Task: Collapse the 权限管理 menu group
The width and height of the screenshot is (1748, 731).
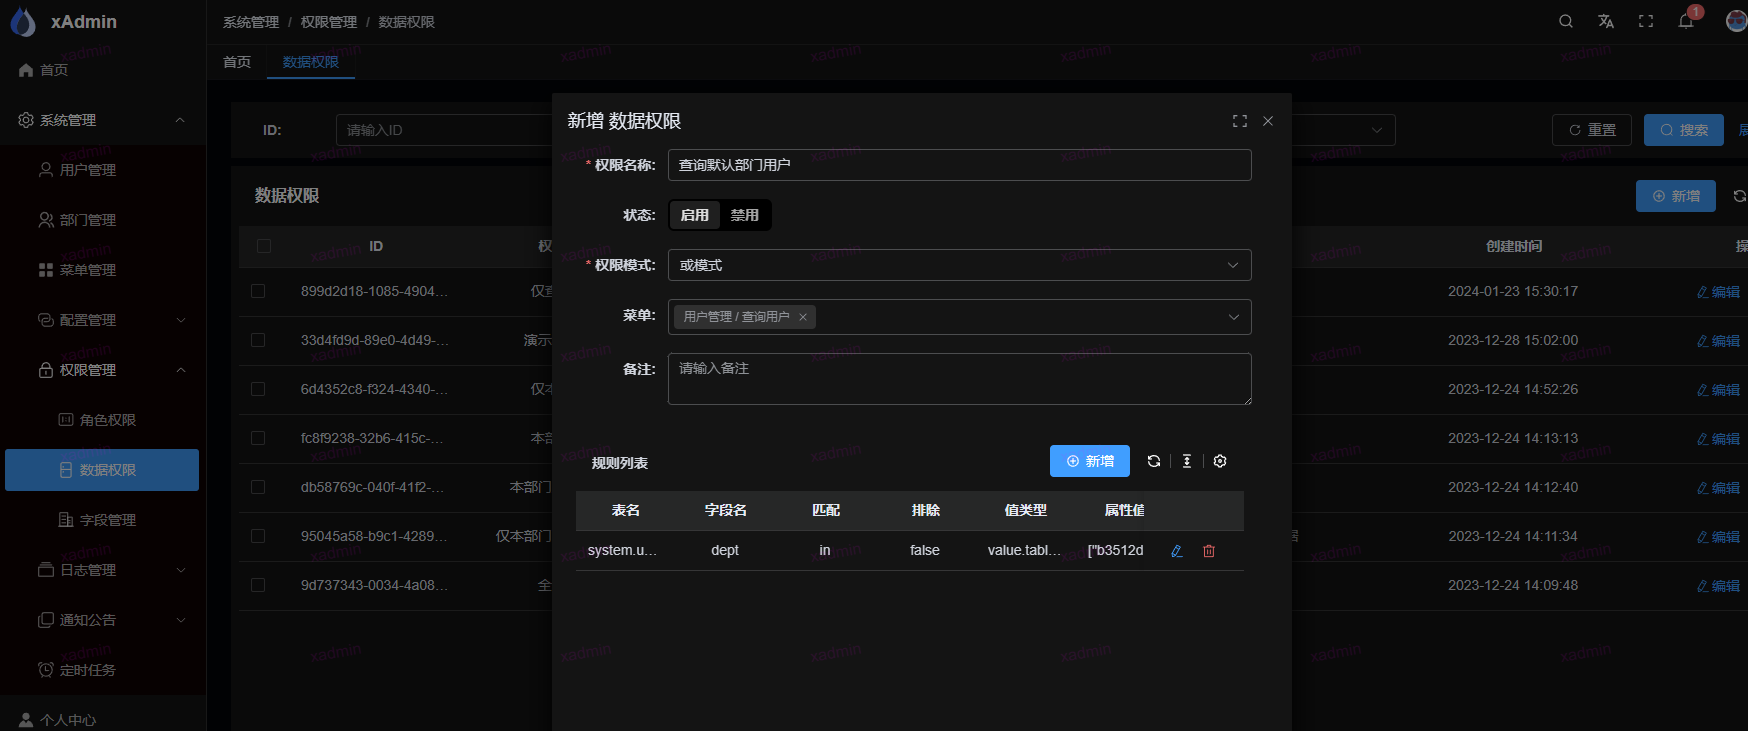Action: (x=103, y=370)
